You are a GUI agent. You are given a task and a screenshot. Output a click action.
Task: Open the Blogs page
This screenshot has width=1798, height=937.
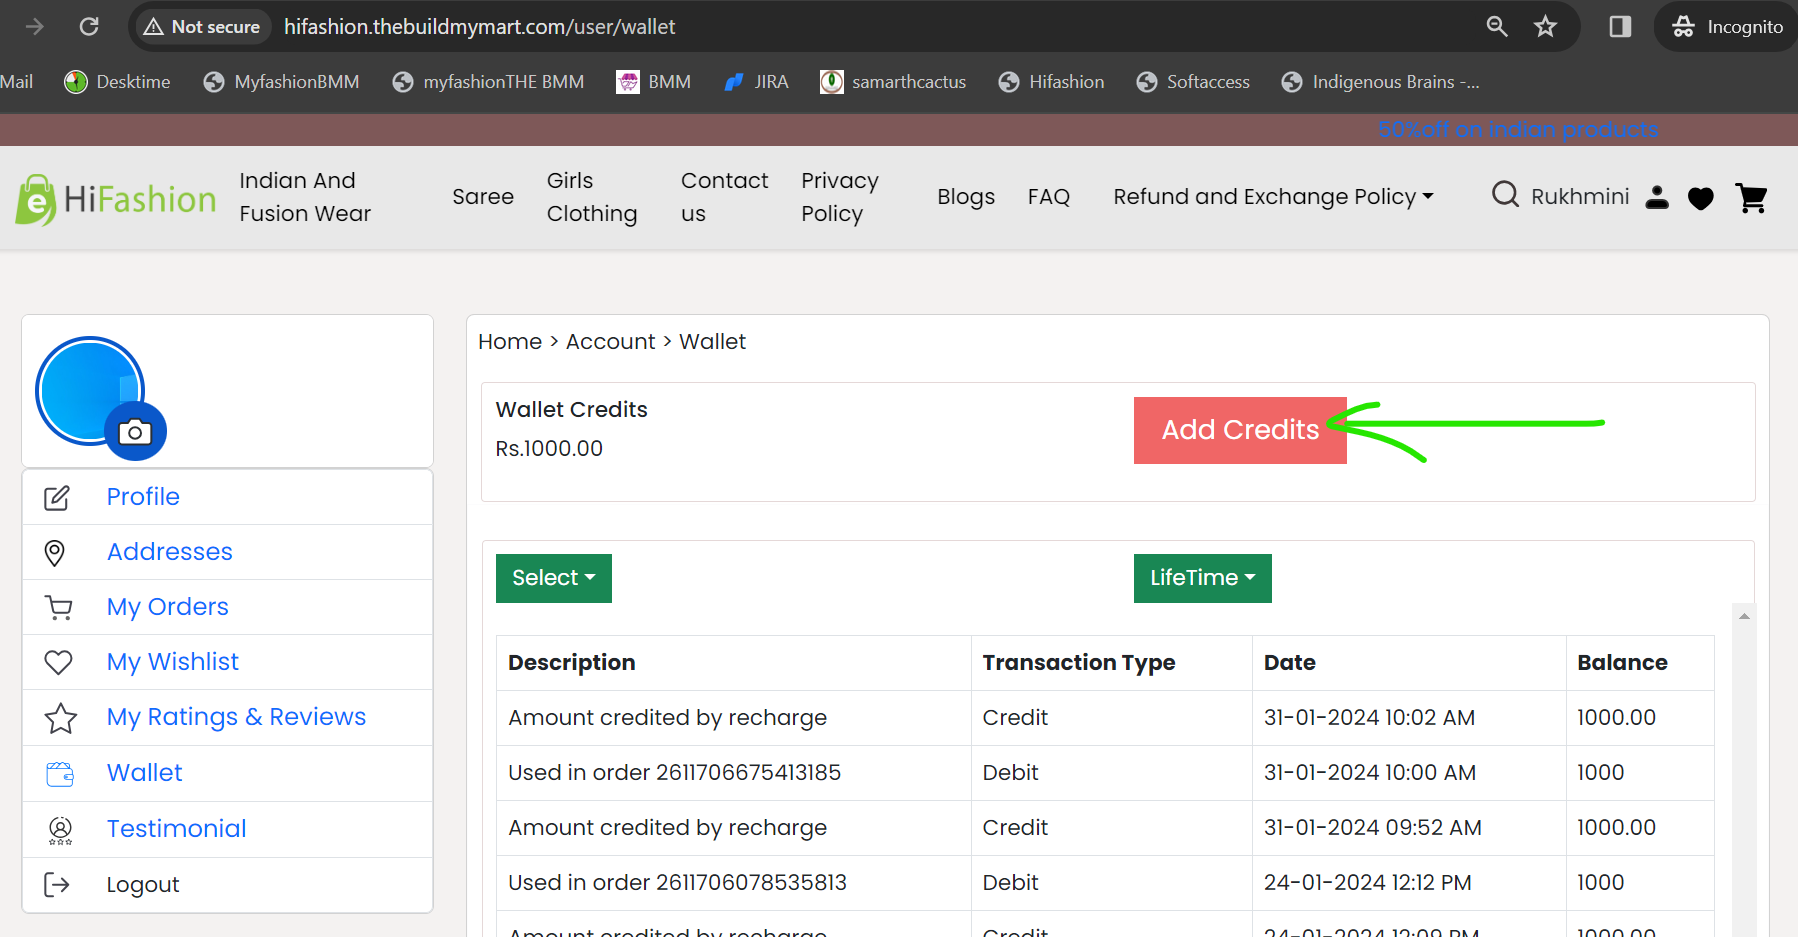click(966, 197)
